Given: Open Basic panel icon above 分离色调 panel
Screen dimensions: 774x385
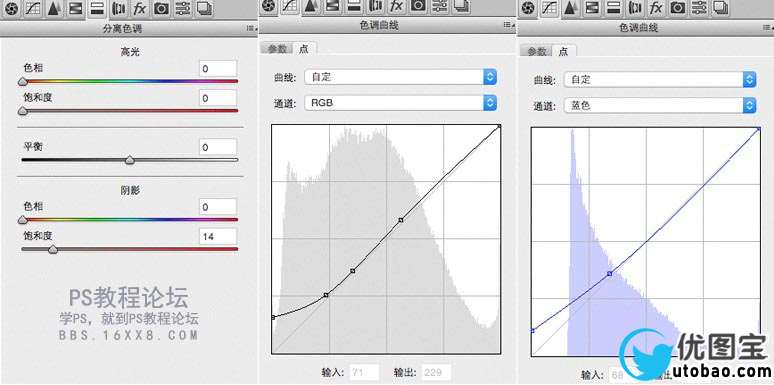Looking at the screenshot, I should [x=12, y=8].
